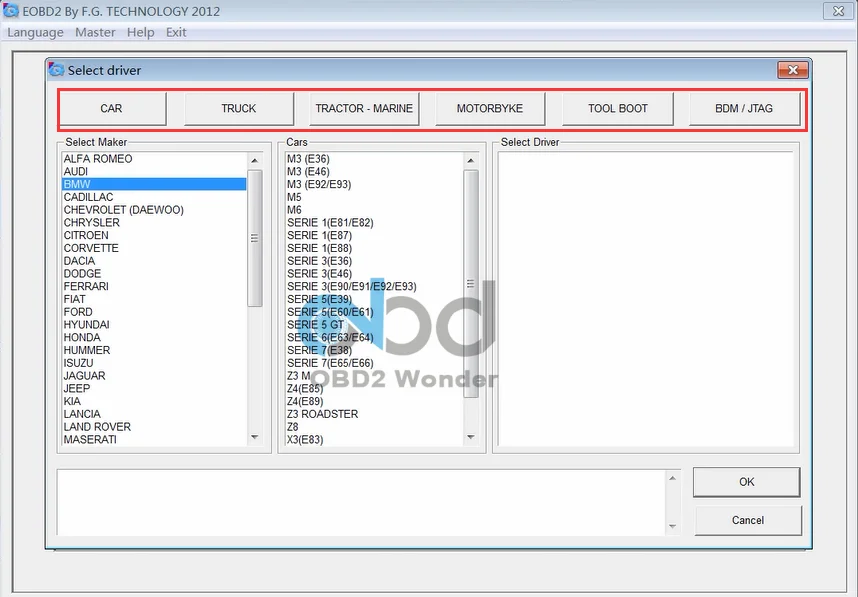Choose M5 in Cars list
858x597 pixels.
click(374, 197)
